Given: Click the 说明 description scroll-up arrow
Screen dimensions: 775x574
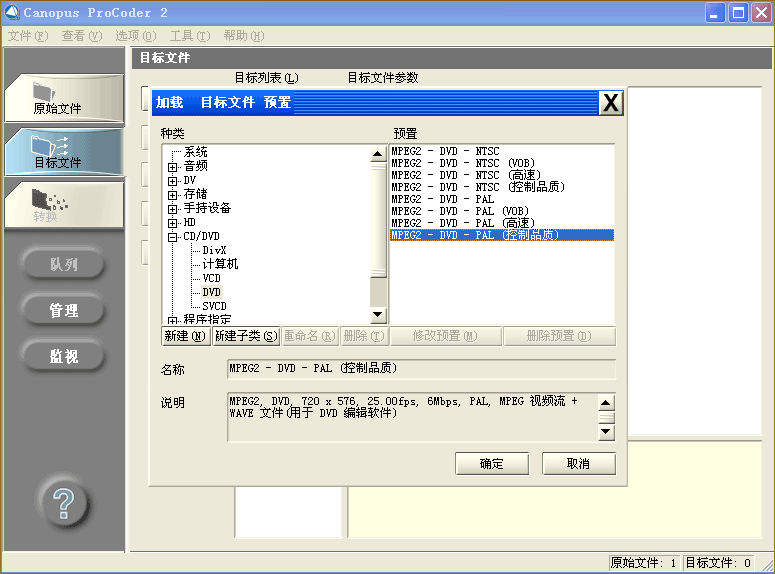Looking at the screenshot, I should tap(606, 402).
